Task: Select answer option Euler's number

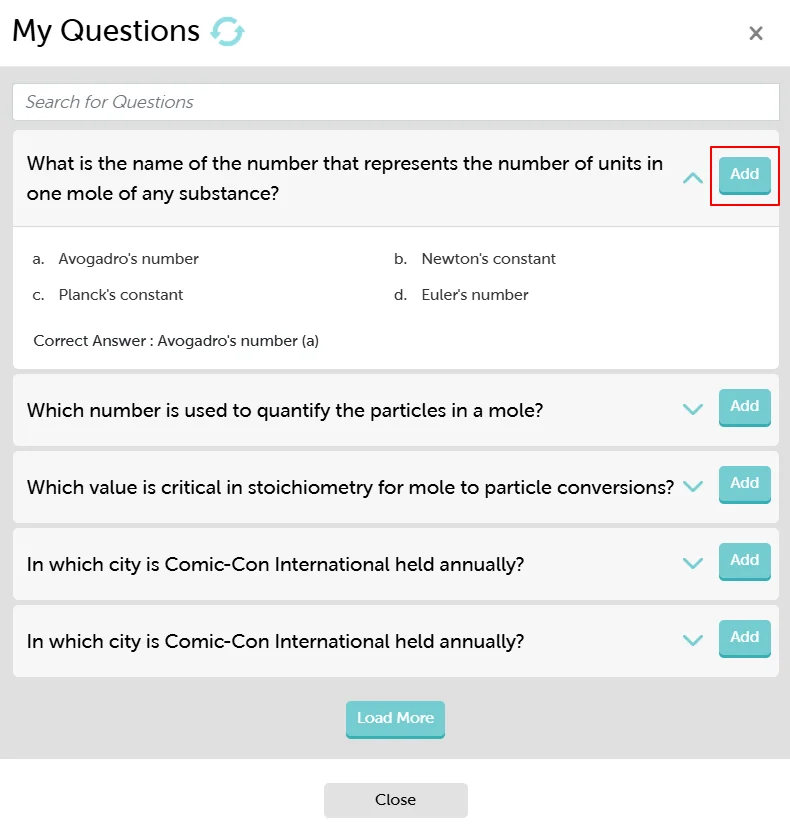Action: click(x=474, y=294)
